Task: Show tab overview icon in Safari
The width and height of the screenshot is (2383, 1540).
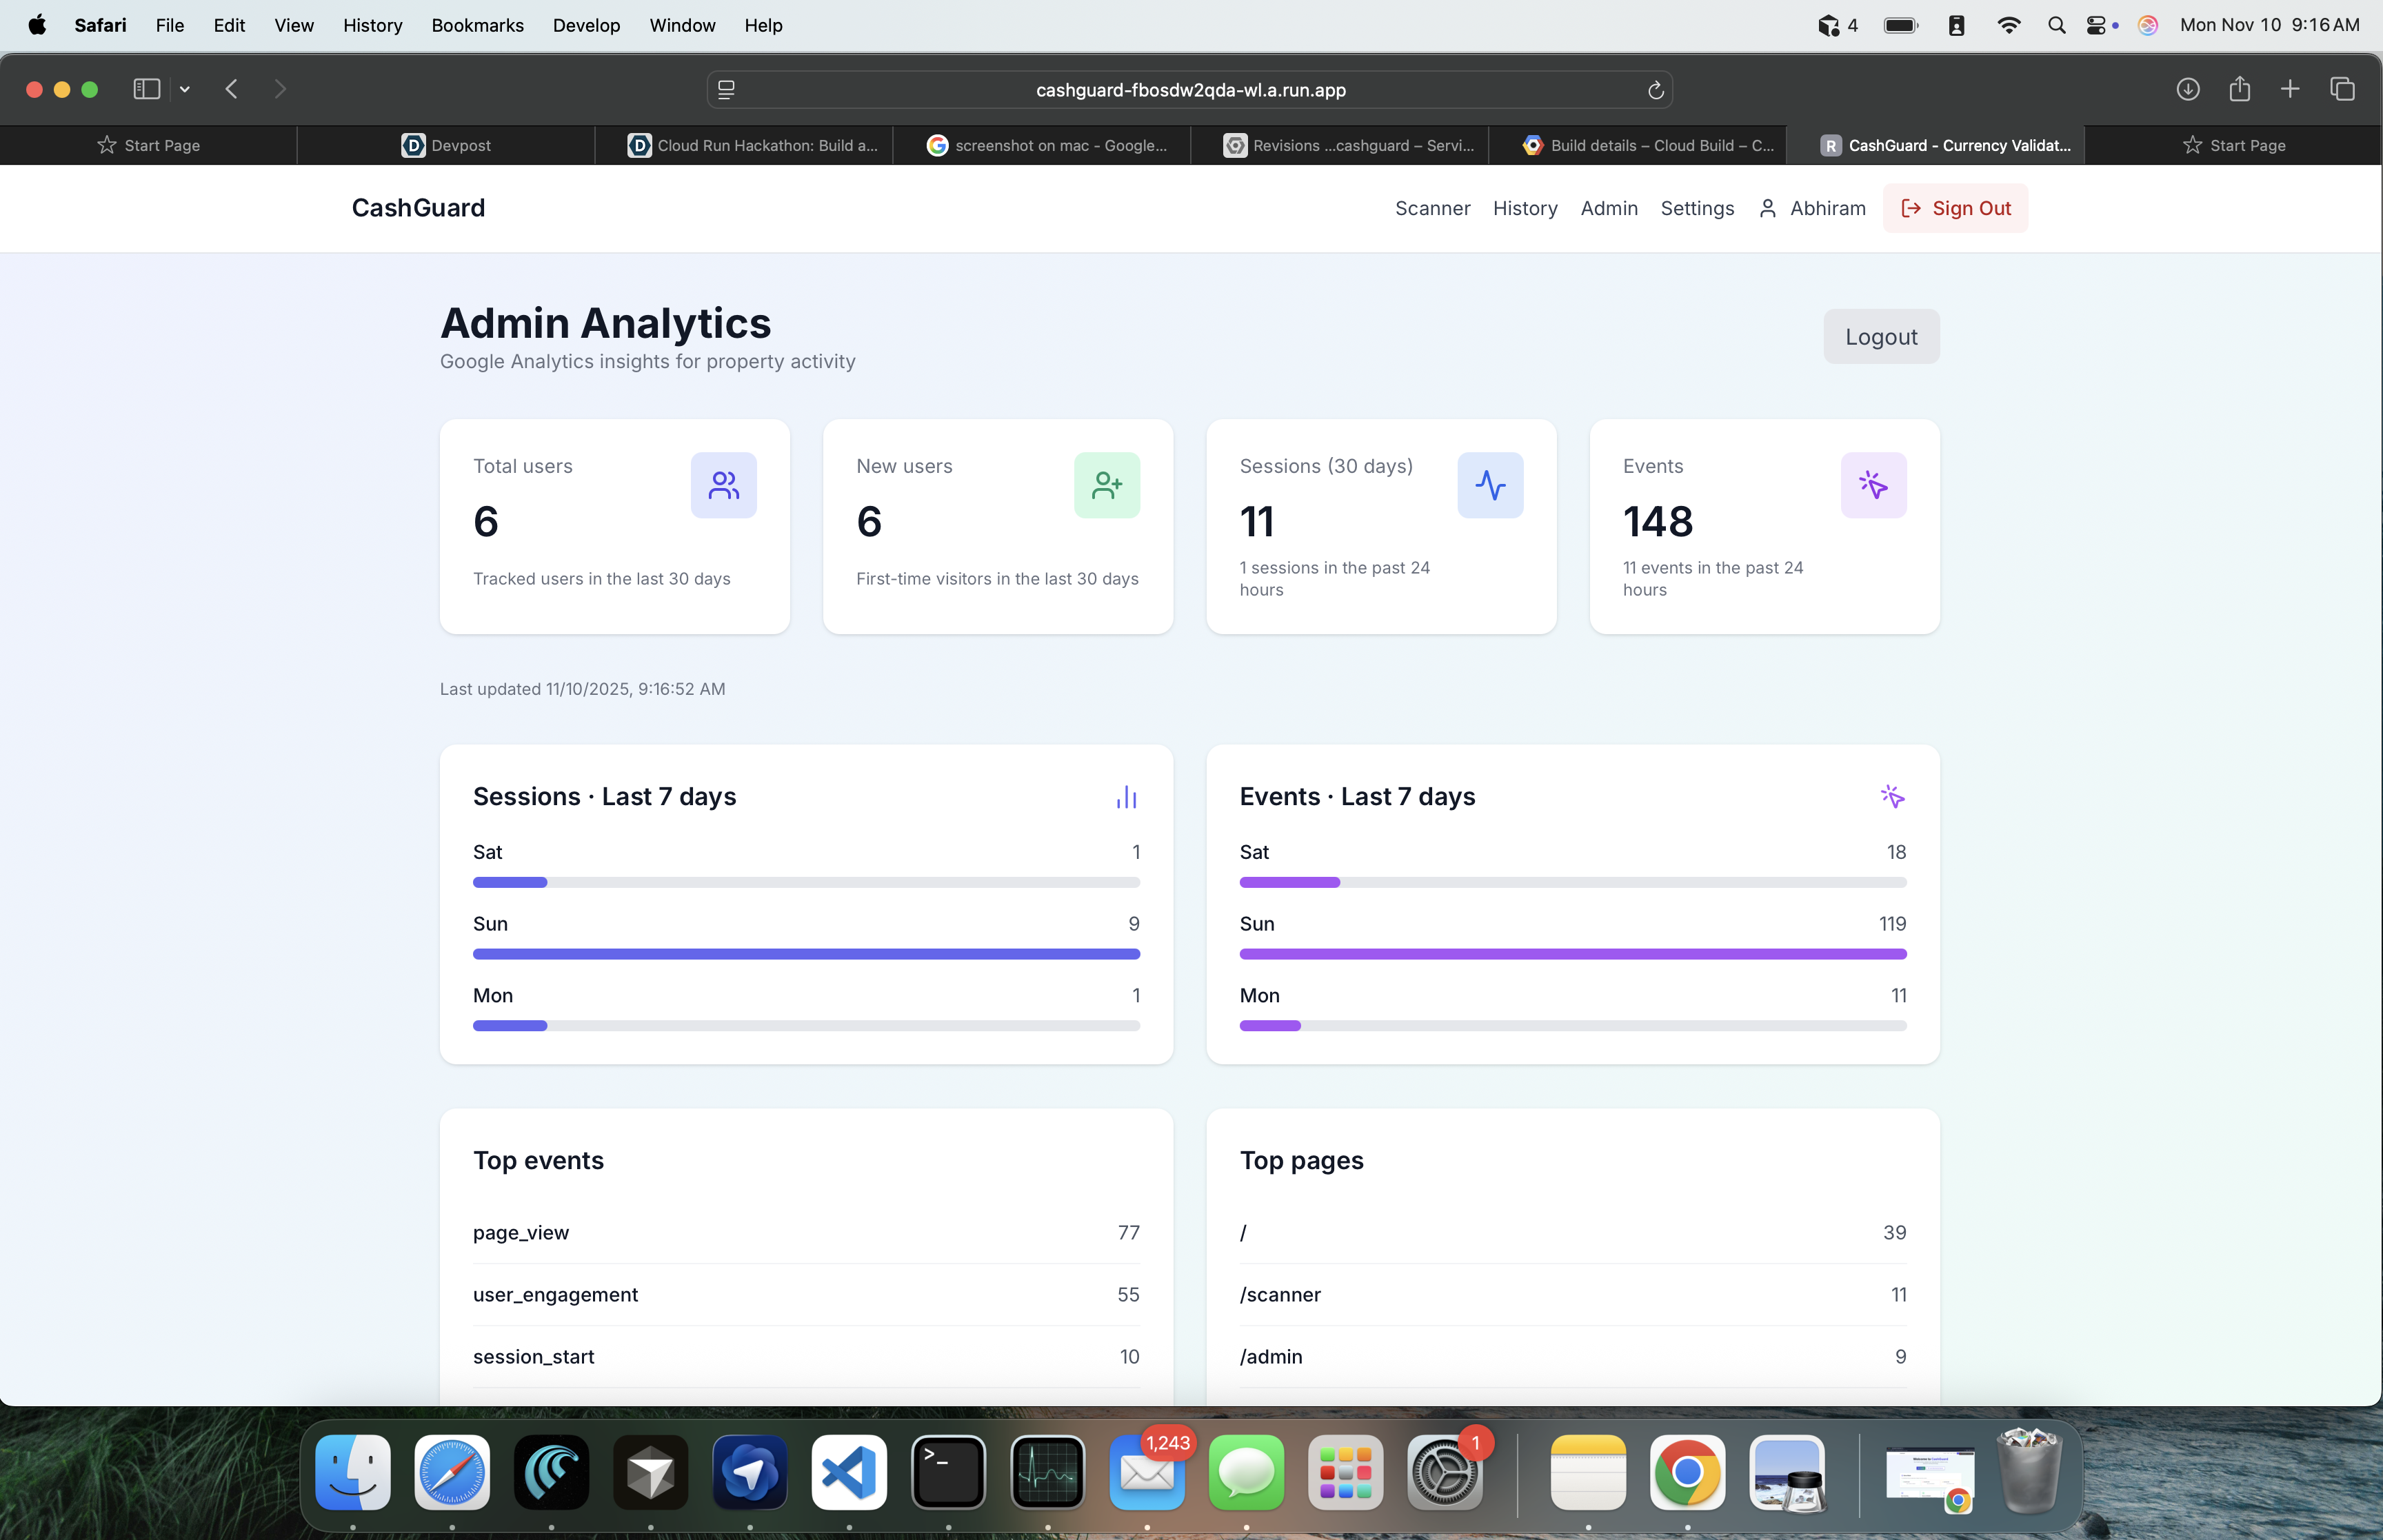Action: (2342, 89)
